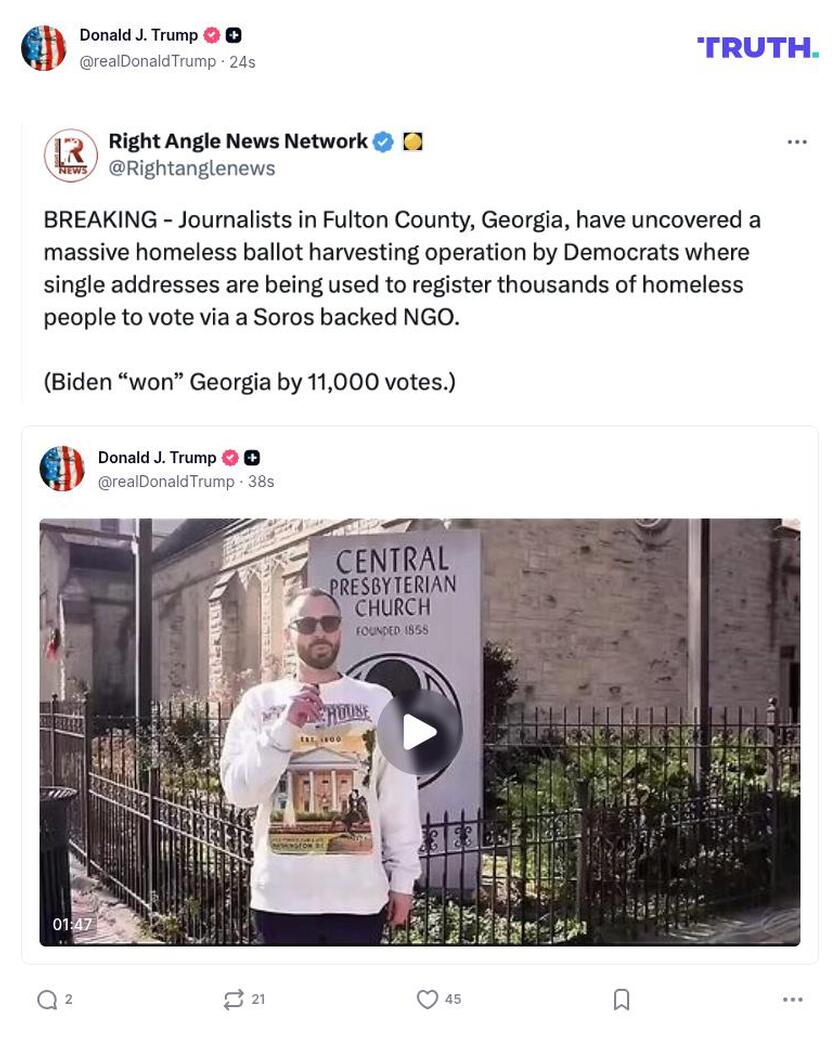Open the @Rightanglenews handle link
840x1038 pixels.
(191, 168)
